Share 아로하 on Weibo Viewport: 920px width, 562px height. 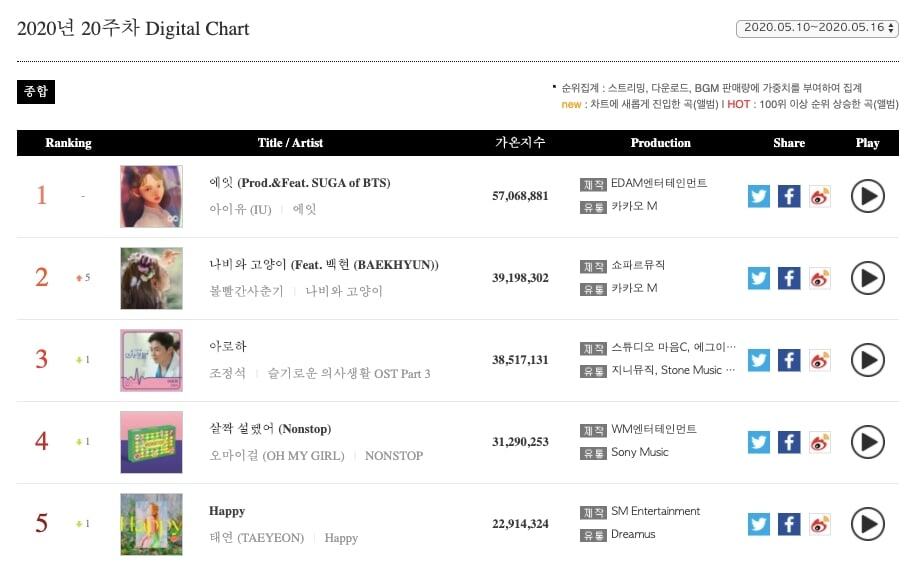tap(819, 360)
